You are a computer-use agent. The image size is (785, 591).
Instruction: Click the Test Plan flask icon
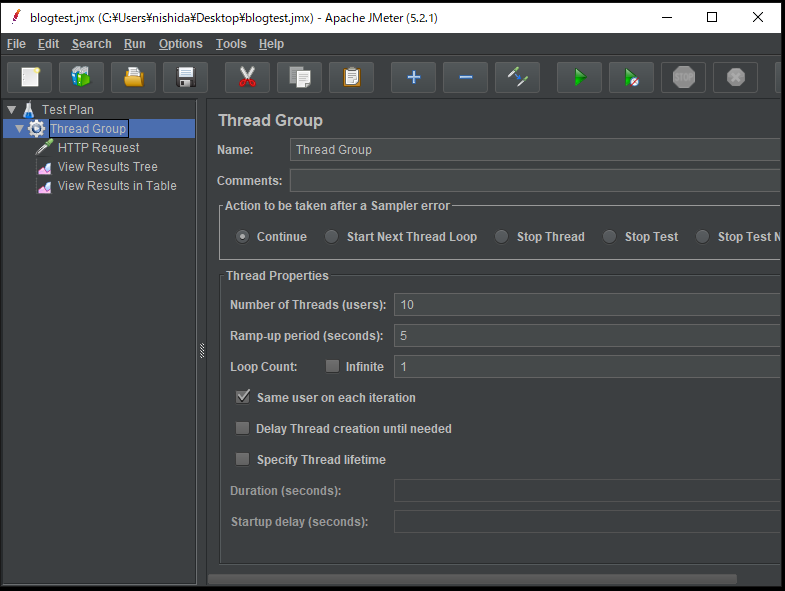click(29, 109)
